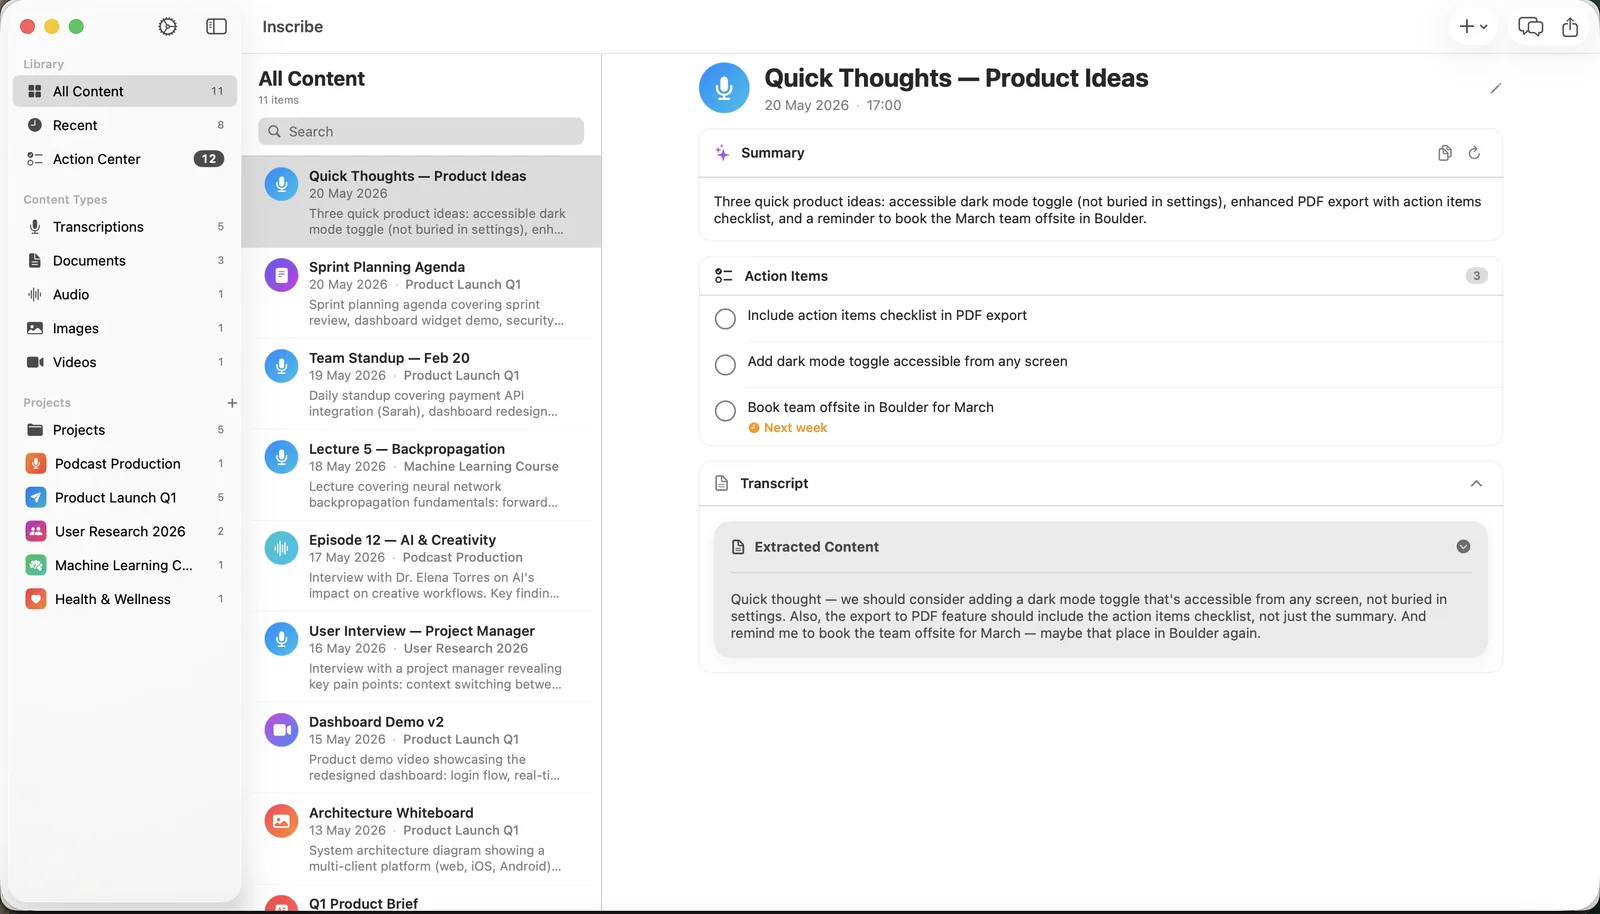The image size is (1600, 914).
Task: Open Episode 12 — AI & Creativity item
Action: coord(421,566)
